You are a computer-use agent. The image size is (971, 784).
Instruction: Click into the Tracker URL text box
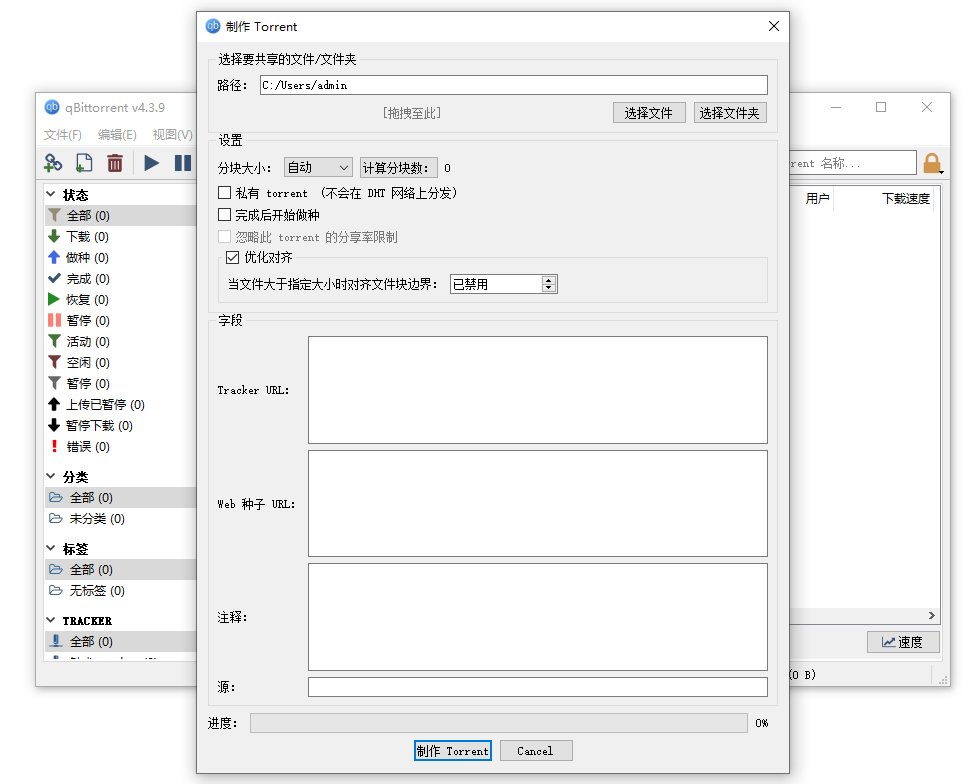point(537,390)
